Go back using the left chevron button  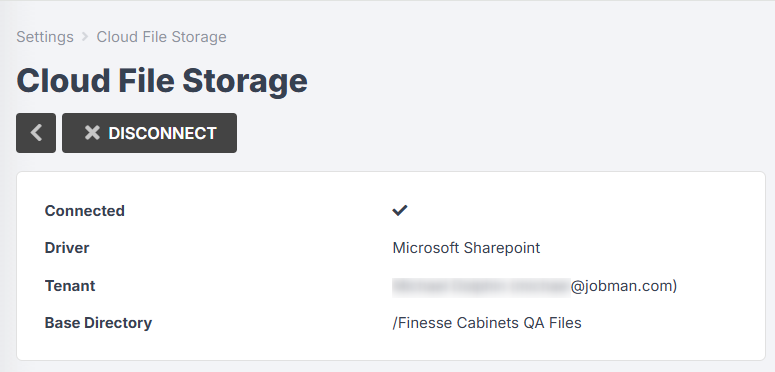(36, 133)
